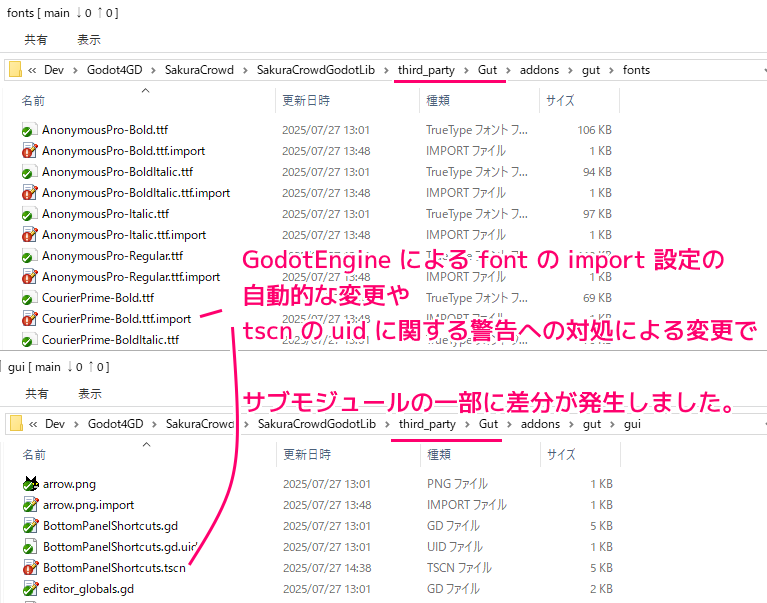Click the AnonymousPro-Bold.ttf.import file icon
This screenshot has height=603, width=767.
29,151
